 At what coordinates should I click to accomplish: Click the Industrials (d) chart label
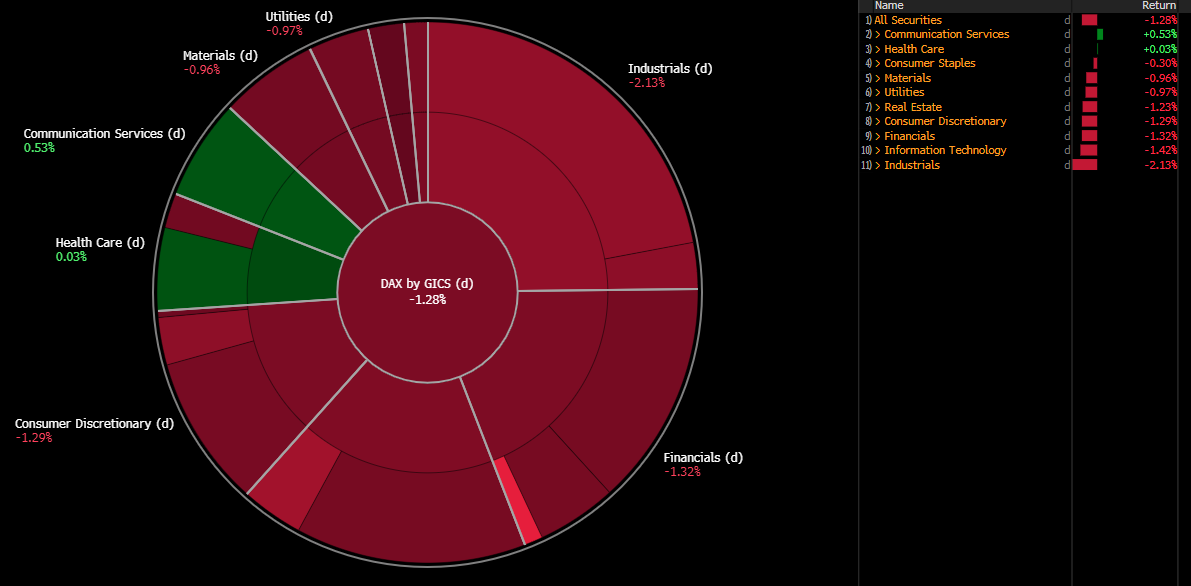pos(670,68)
